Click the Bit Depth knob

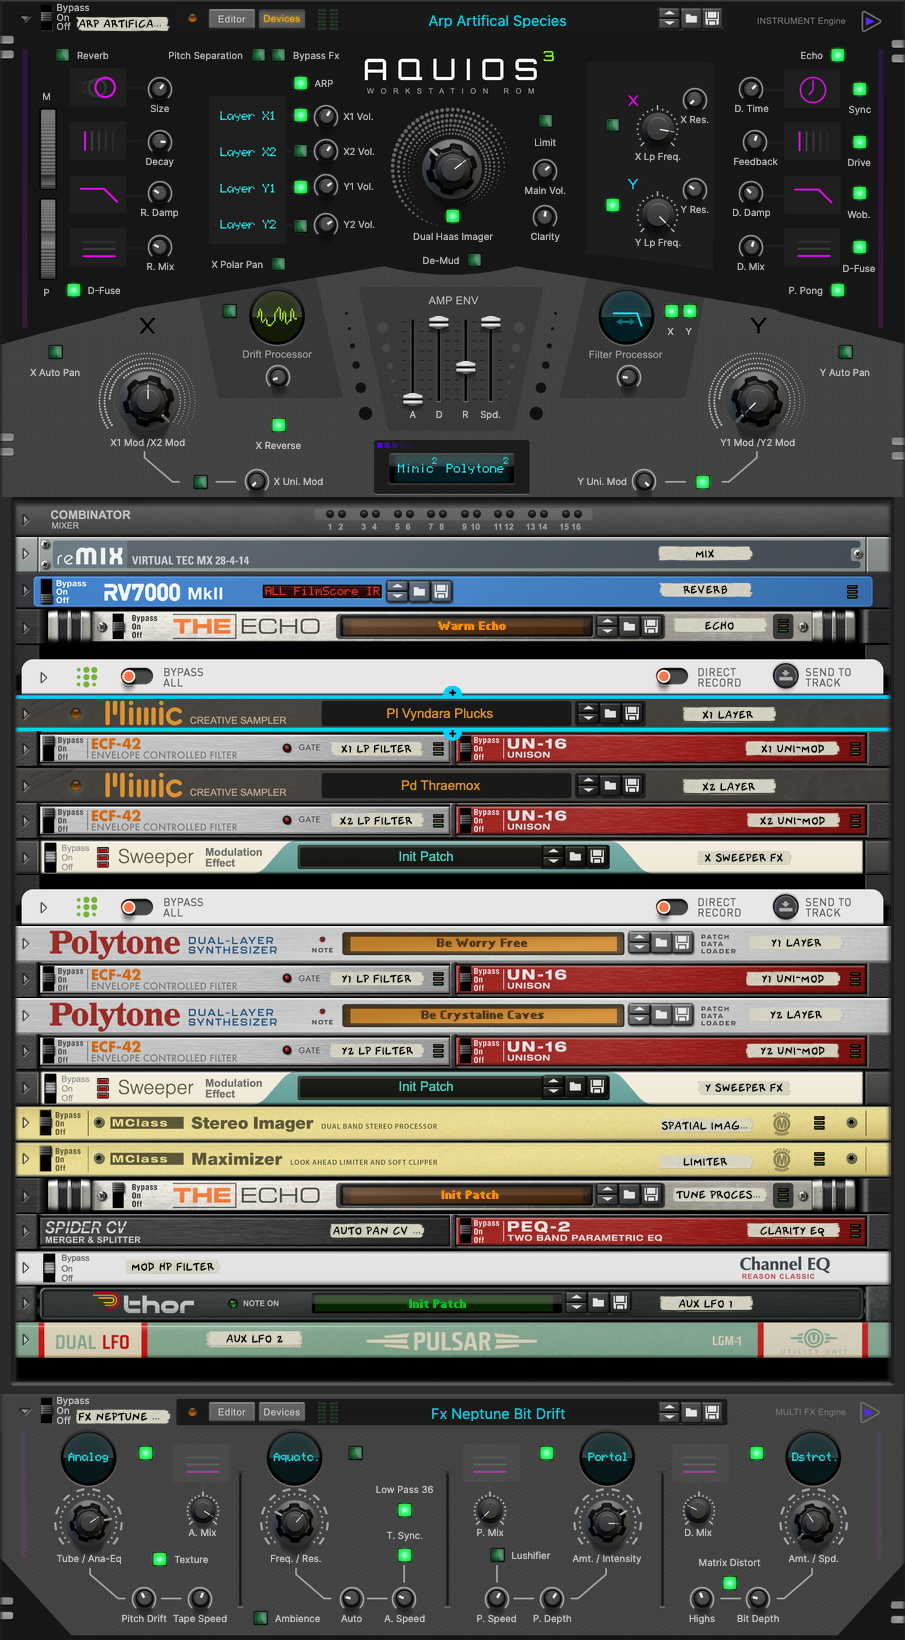pos(758,1598)
